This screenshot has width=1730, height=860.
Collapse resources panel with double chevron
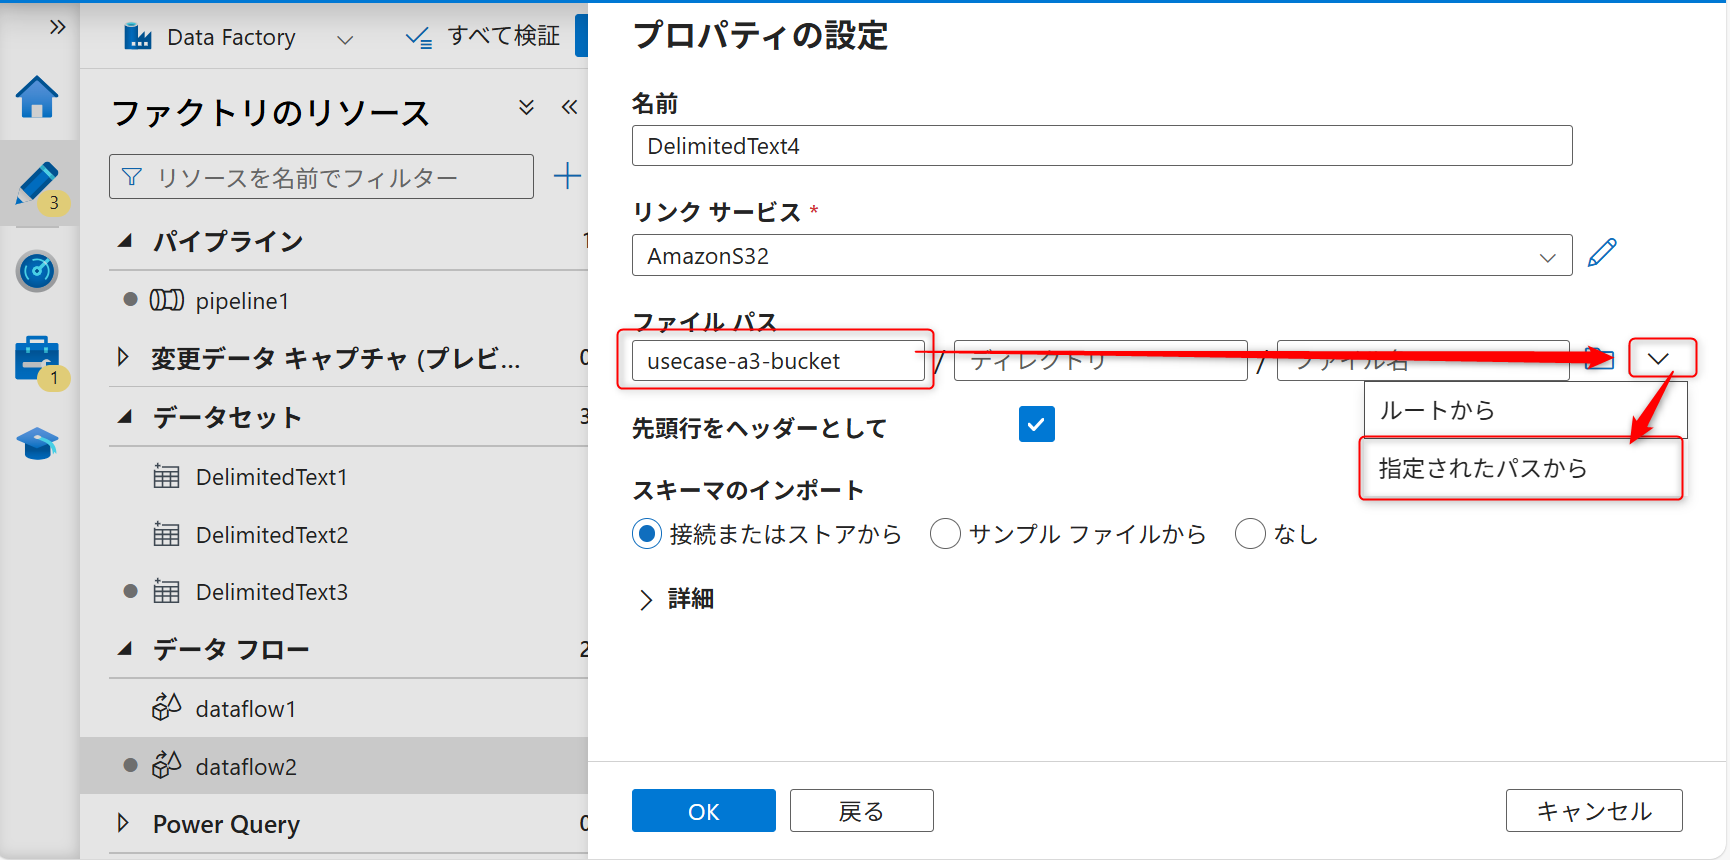[x=569, y=108]
